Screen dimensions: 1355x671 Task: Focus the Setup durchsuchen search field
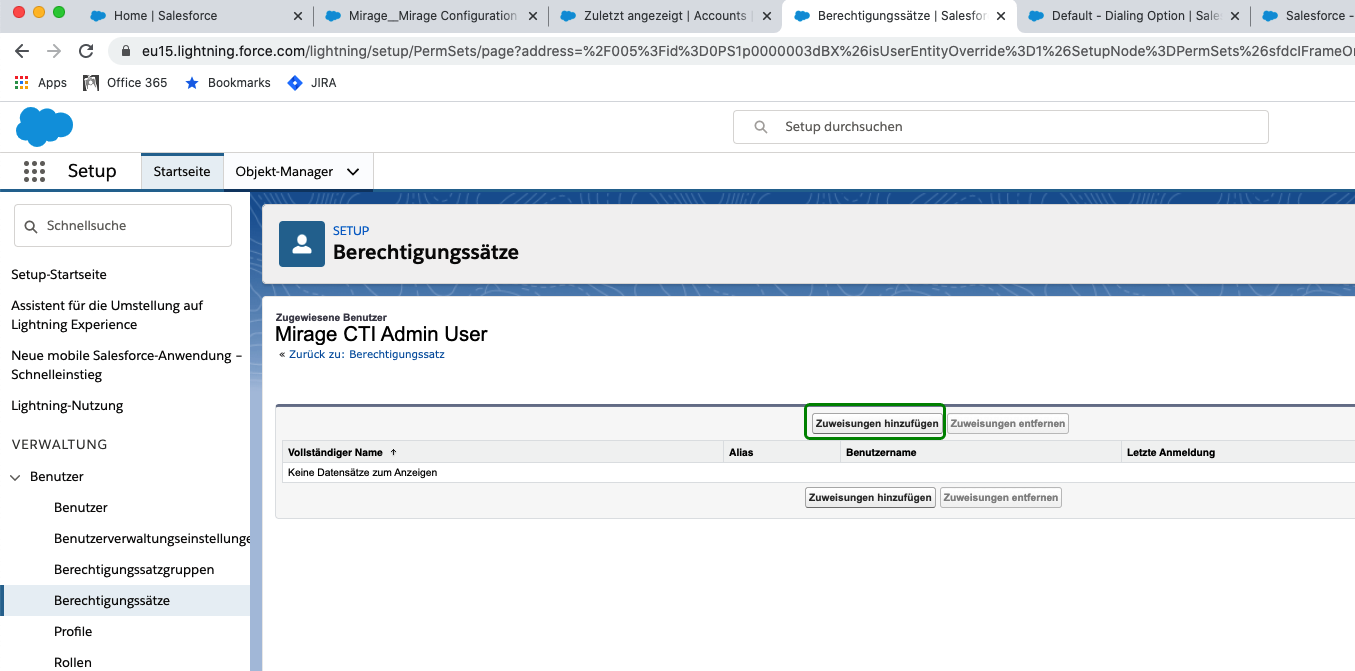click(x=1000, y=127)
